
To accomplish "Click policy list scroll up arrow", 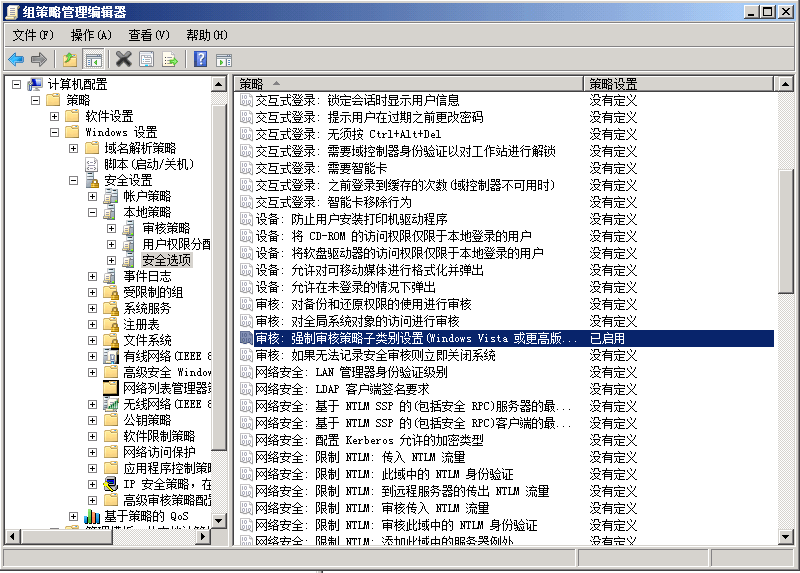I will [785, 84].
